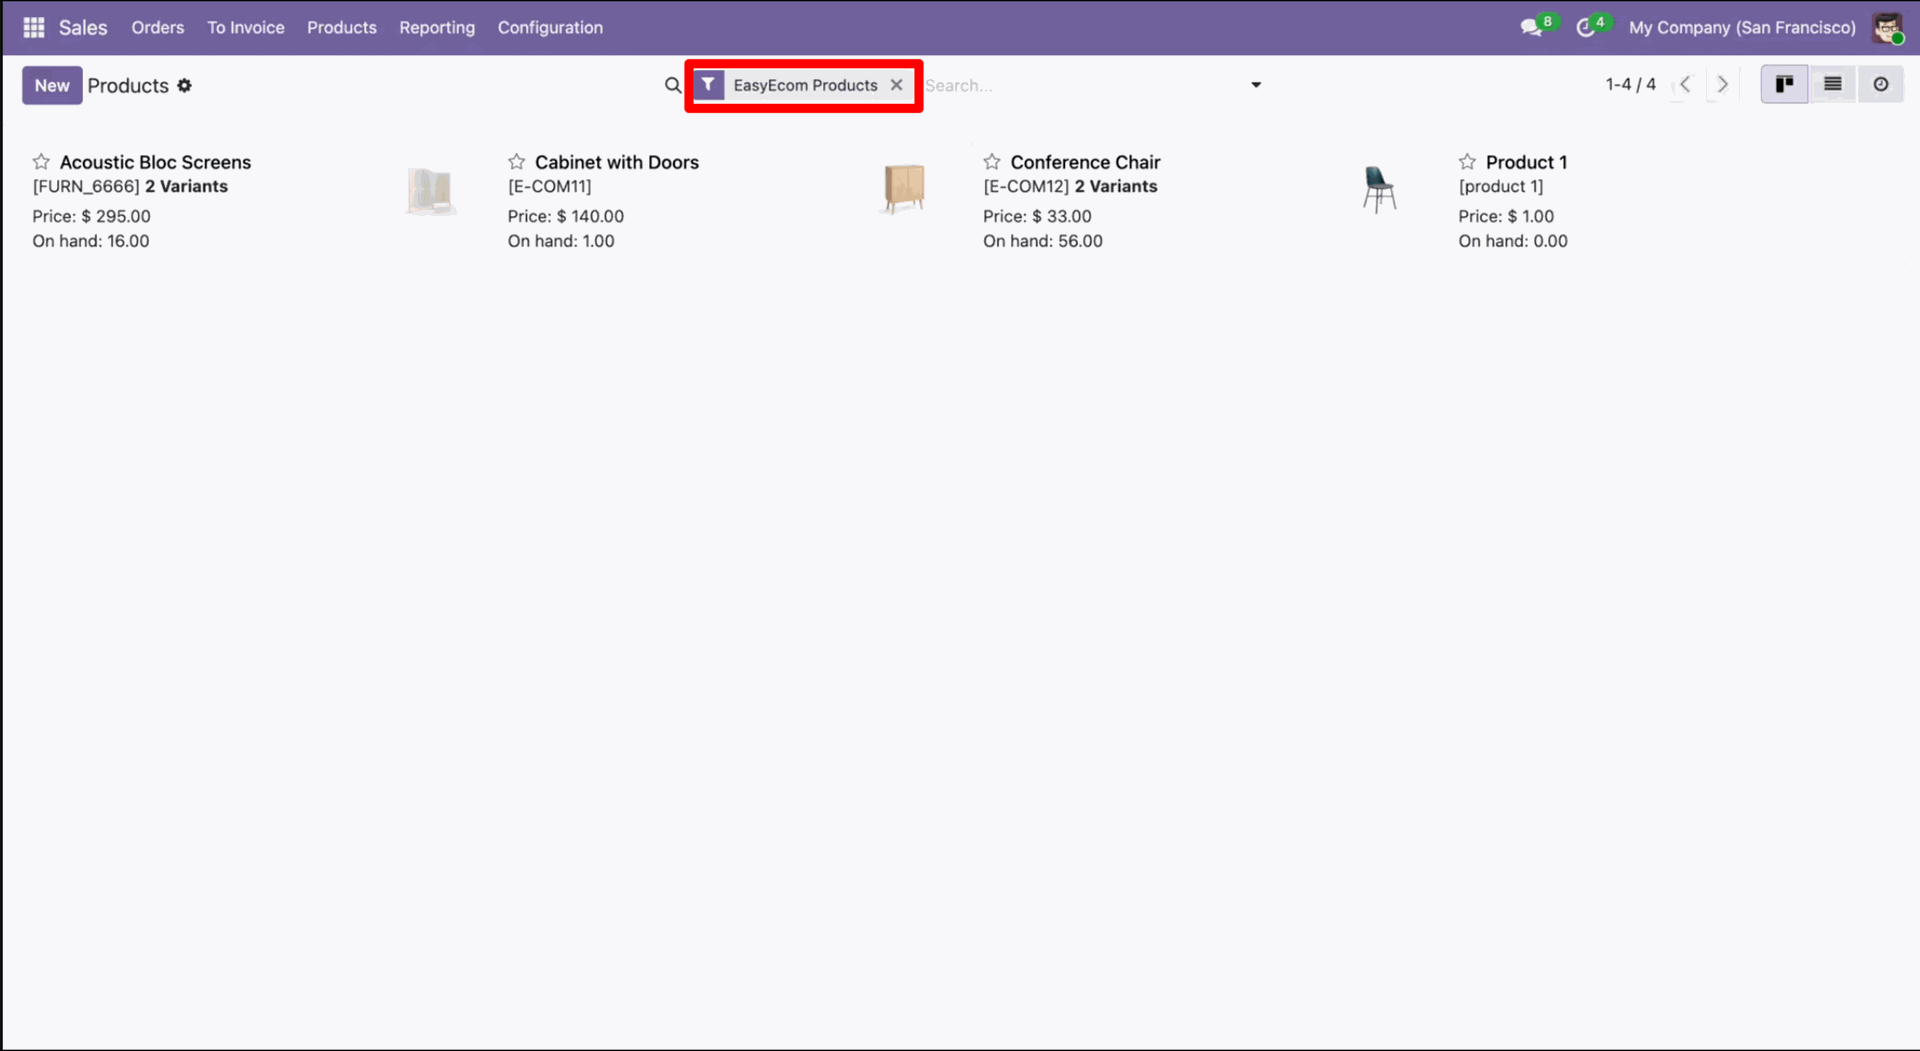Click Price: $ 140.00 text
1920x1051 pixels.
(565, 216)
